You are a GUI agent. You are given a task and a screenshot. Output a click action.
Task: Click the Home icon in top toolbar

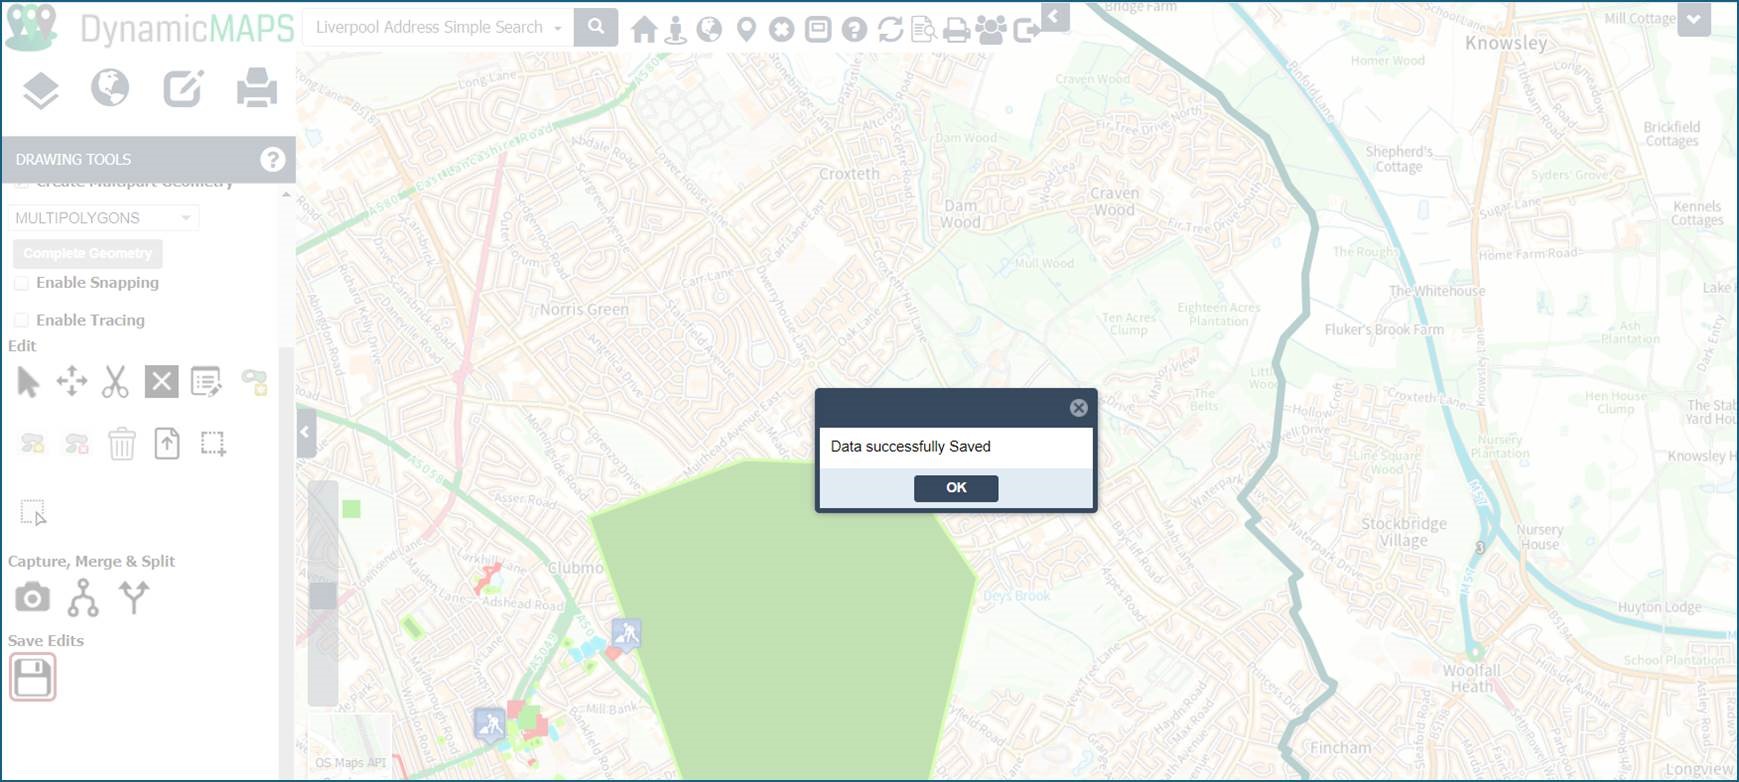pyautogui.click(x=645, y=30)
